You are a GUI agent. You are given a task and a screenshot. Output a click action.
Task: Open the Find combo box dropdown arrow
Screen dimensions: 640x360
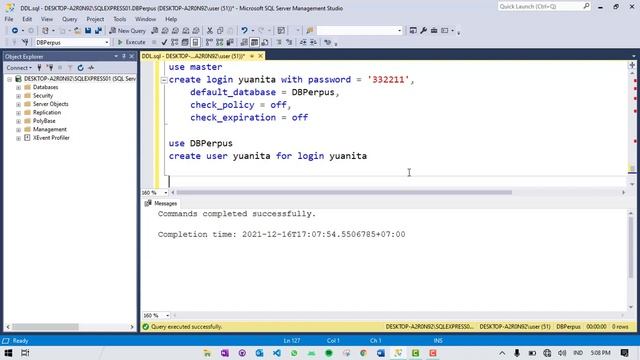400,31
